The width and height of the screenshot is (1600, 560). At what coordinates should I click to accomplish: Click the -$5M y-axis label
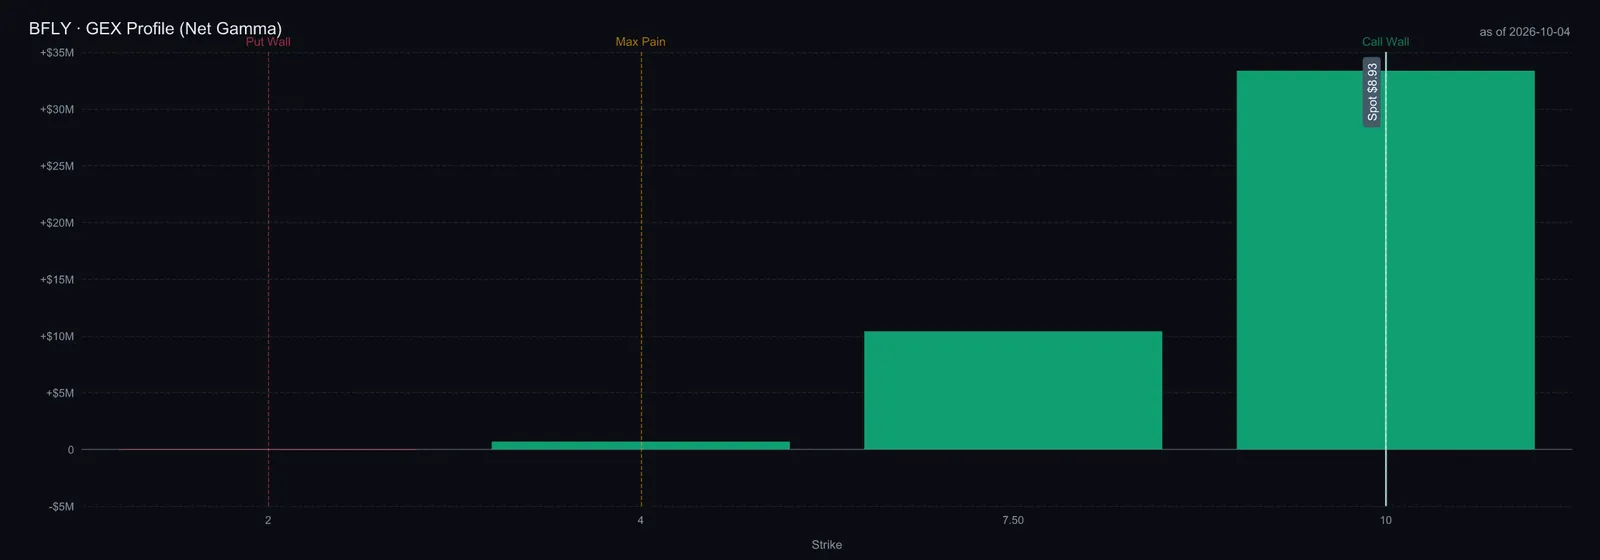coord(61,506)
